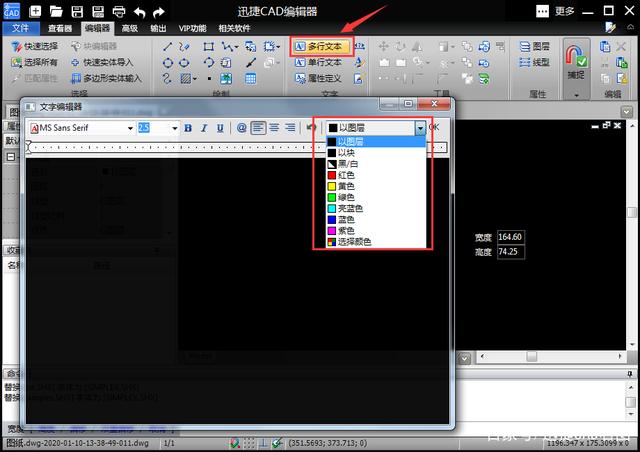Select the 多行文本 multiline text tool
Viewport: 640px width, 452px height.
(321, 47)
